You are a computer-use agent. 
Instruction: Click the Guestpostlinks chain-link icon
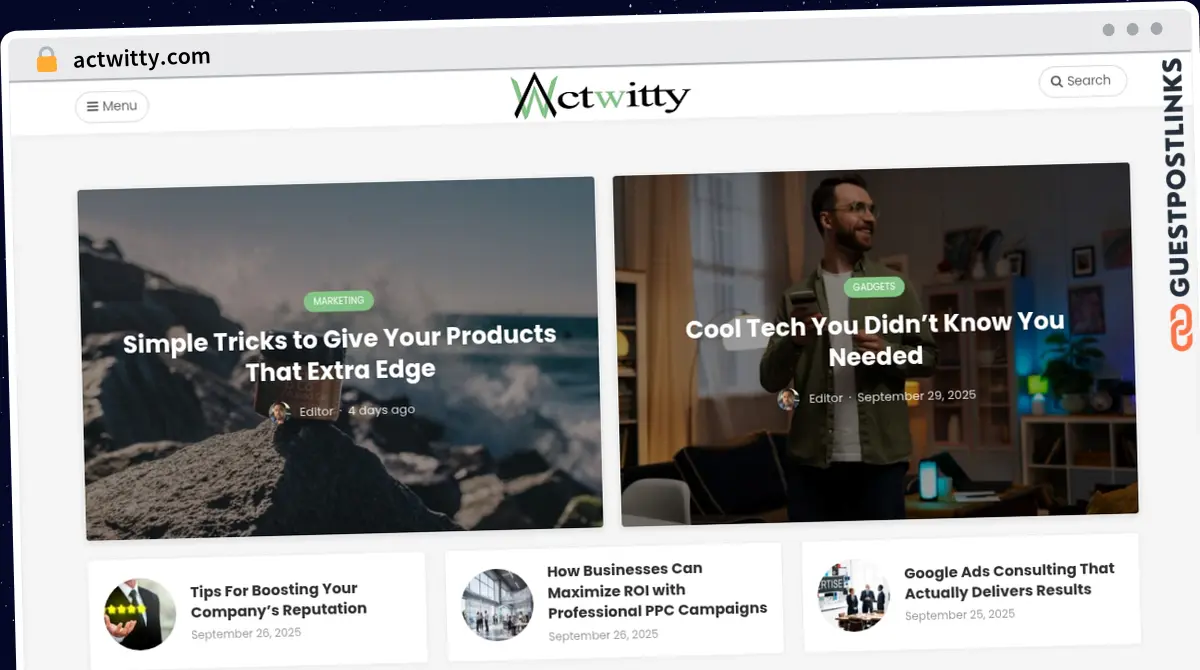(1182, 330)
